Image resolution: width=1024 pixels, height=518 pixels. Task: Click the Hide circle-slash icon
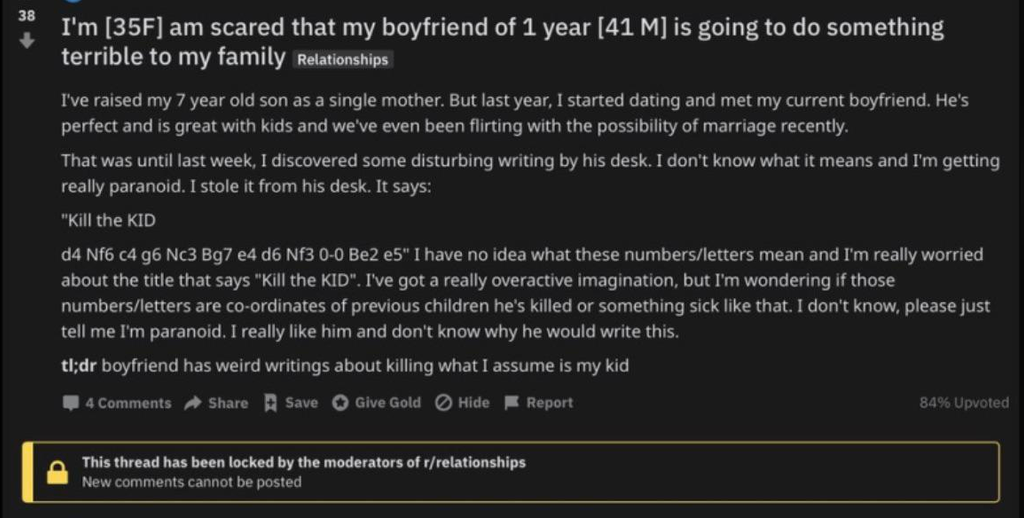coord(443,403)
